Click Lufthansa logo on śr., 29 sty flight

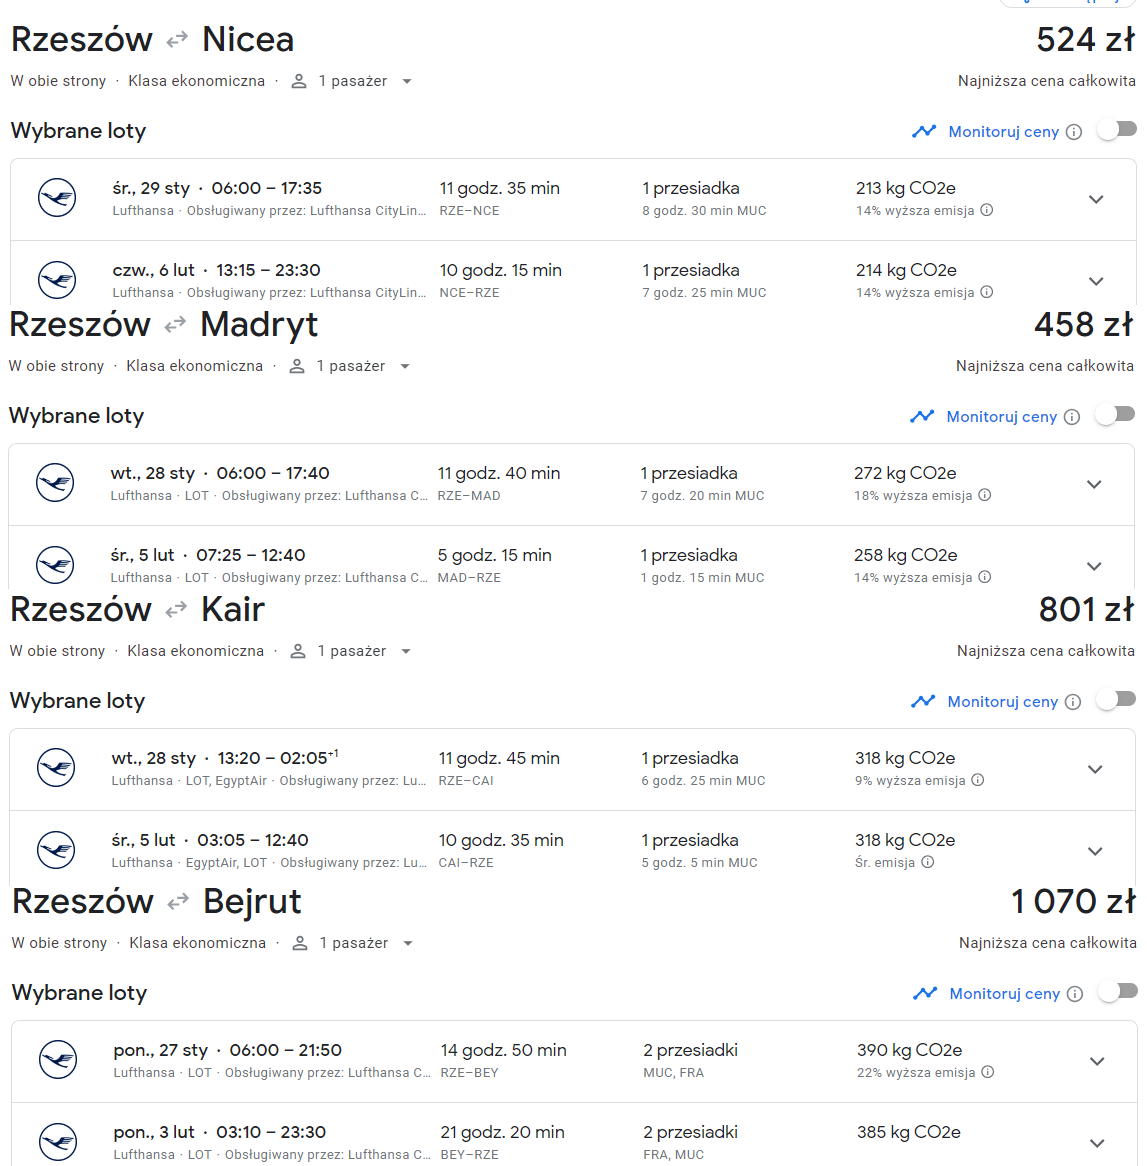57,198
